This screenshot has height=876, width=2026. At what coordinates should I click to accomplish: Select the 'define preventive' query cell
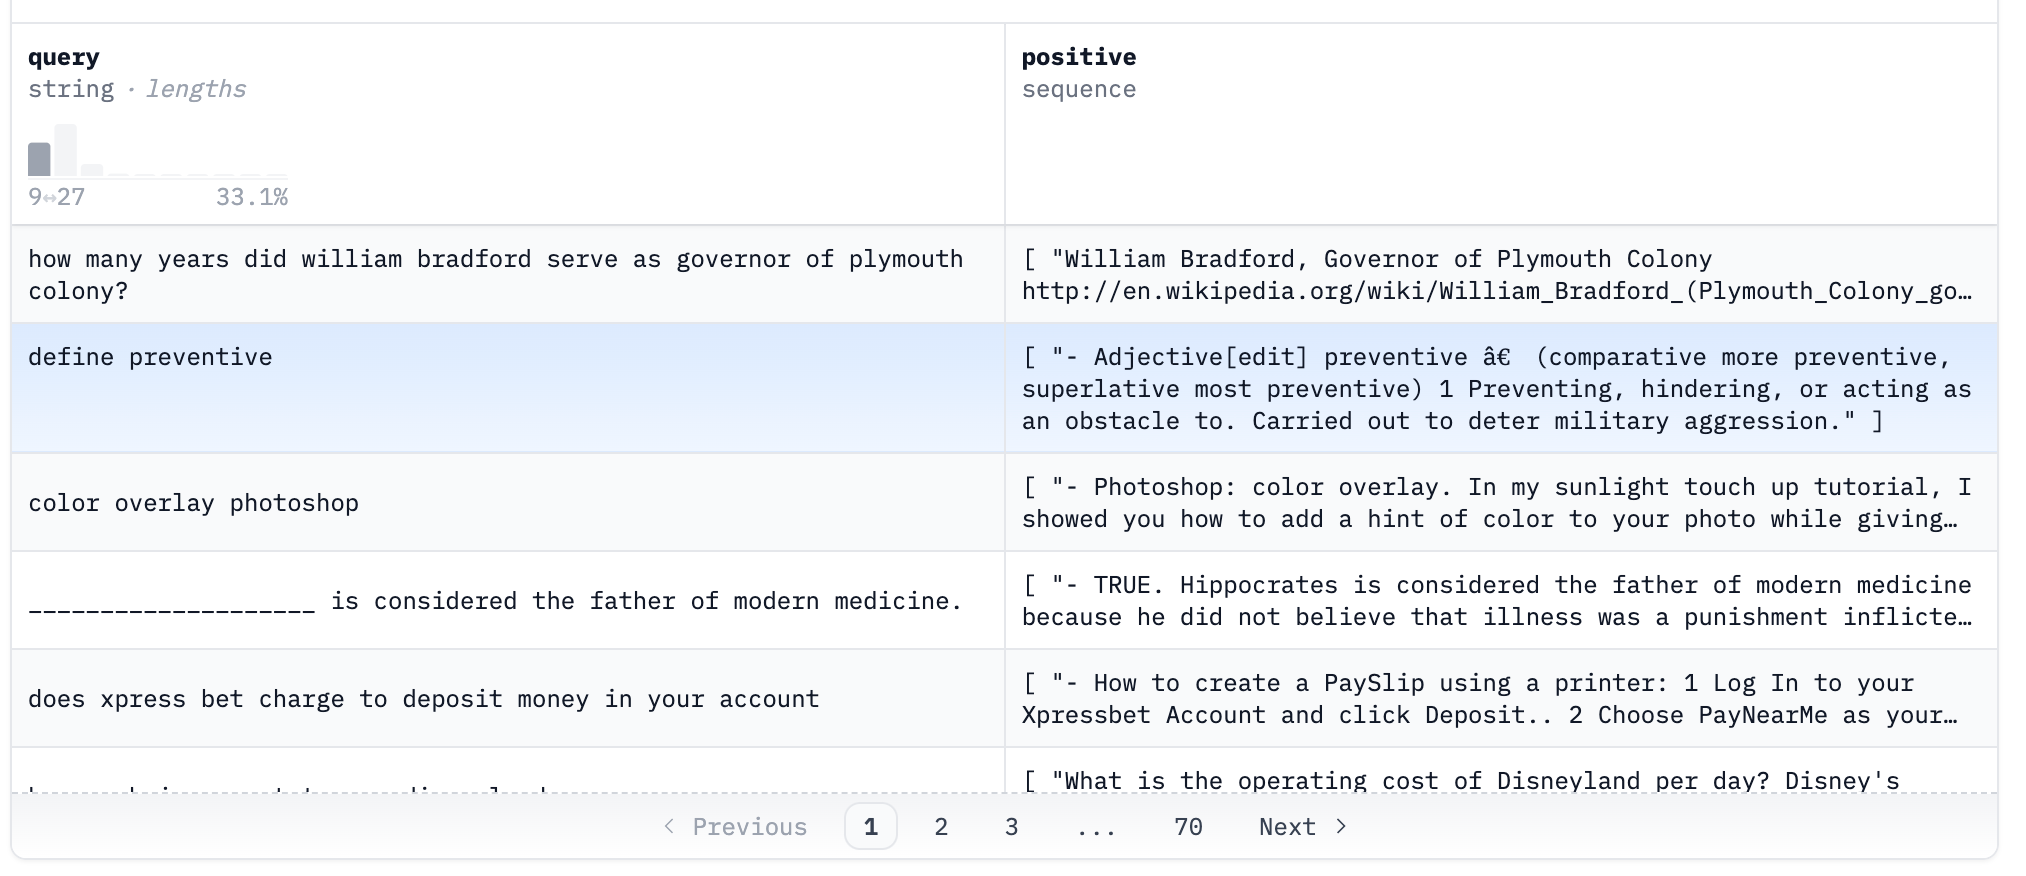point(150,358)
